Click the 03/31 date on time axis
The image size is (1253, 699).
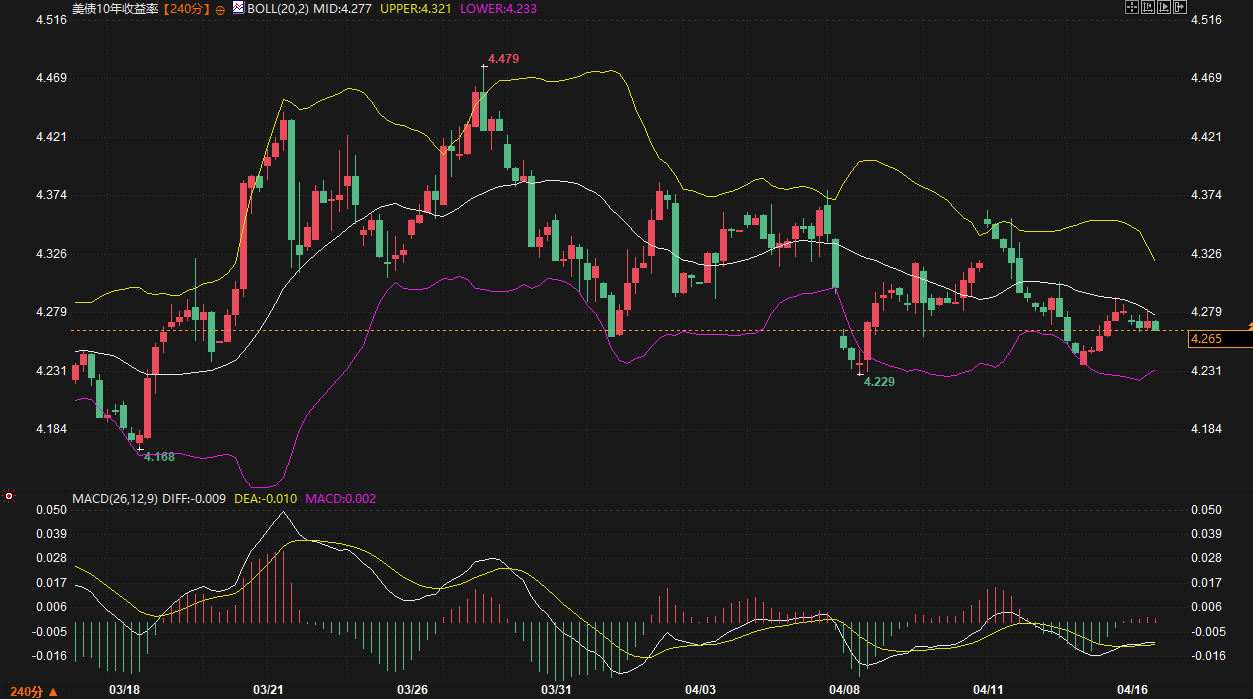(556, 690)
